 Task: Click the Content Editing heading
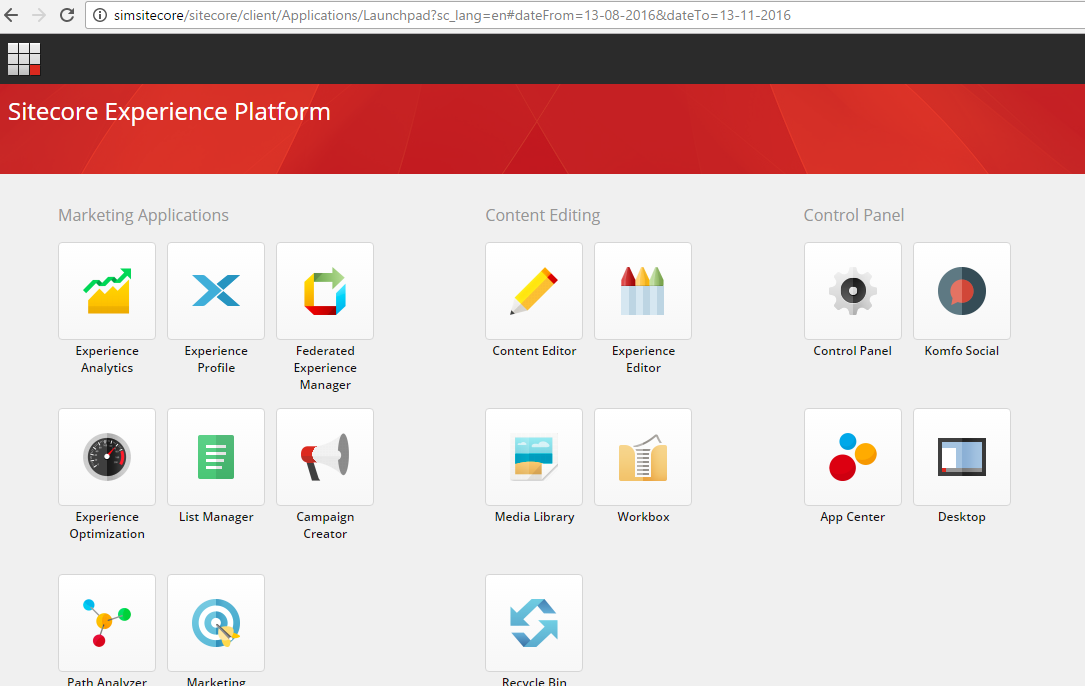click(x=543, y=215)
